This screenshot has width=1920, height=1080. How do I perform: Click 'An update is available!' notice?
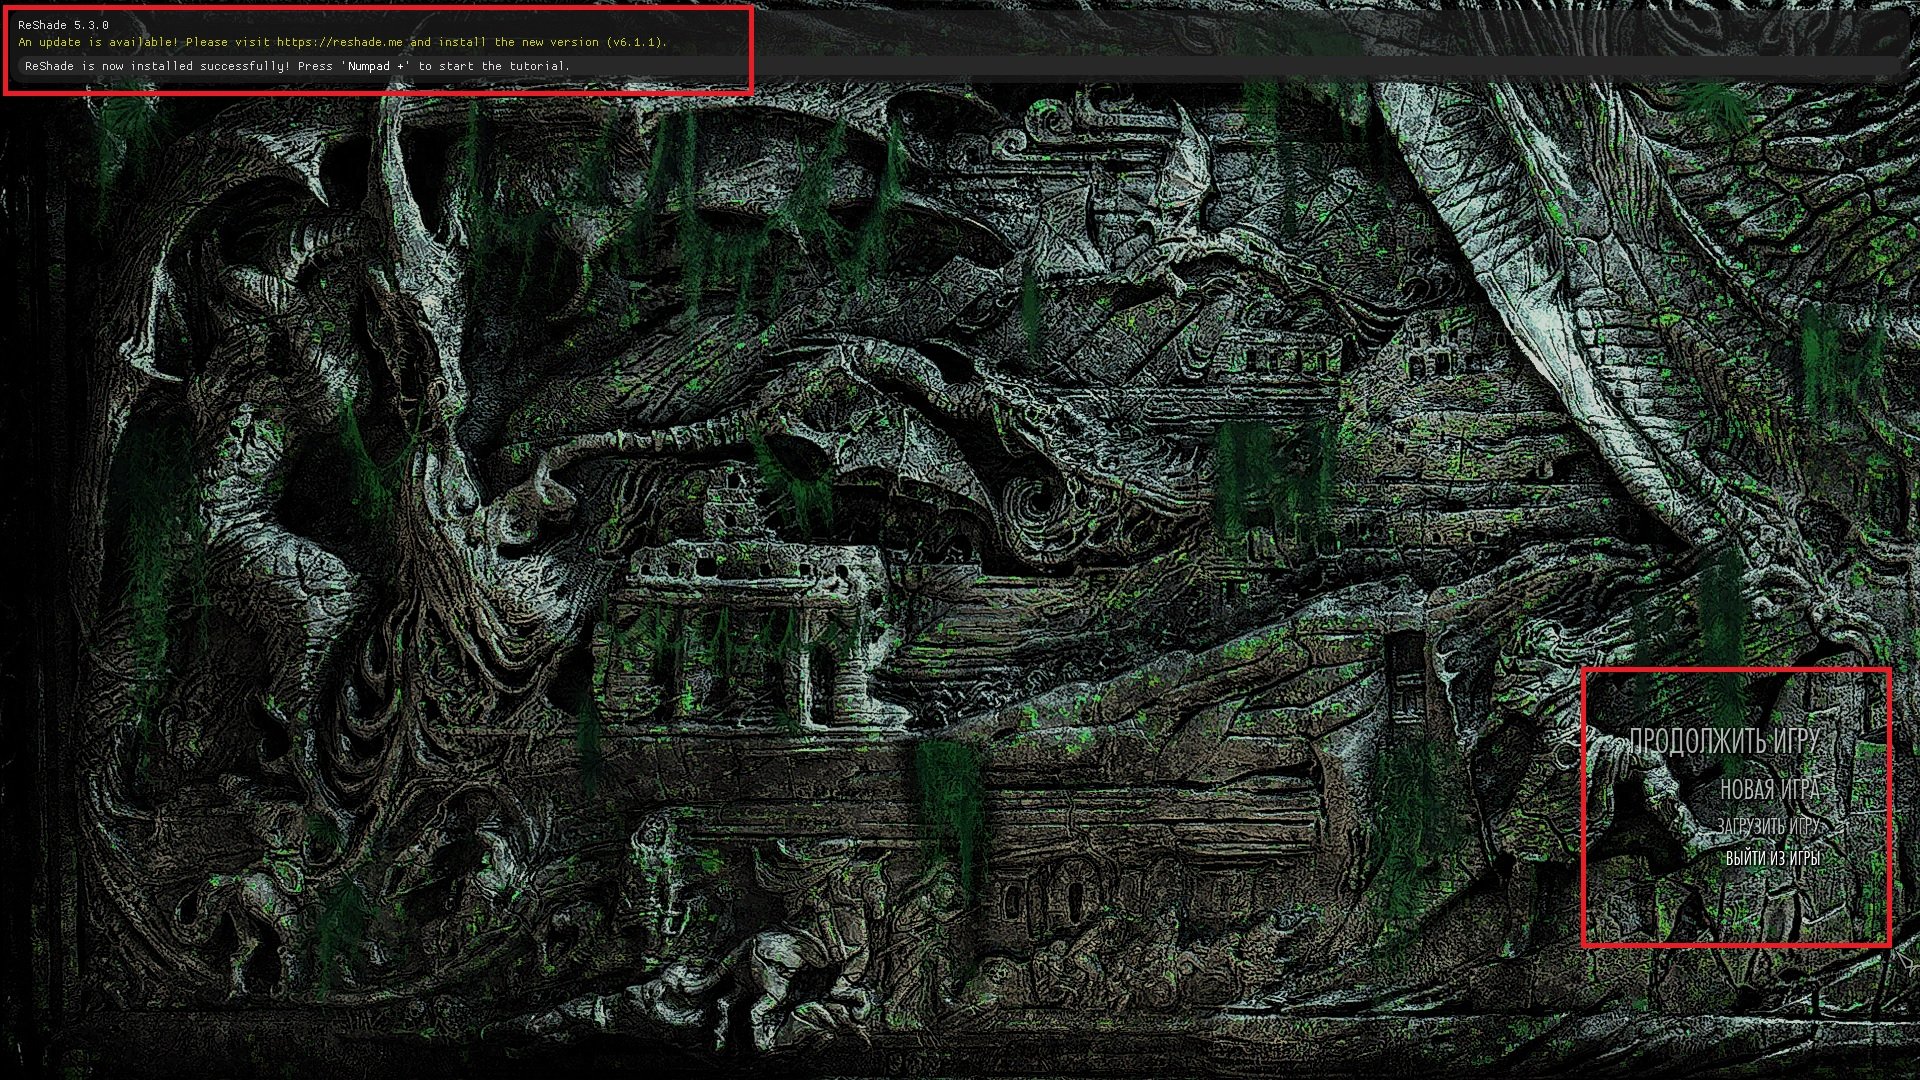(x=98, y=42)
